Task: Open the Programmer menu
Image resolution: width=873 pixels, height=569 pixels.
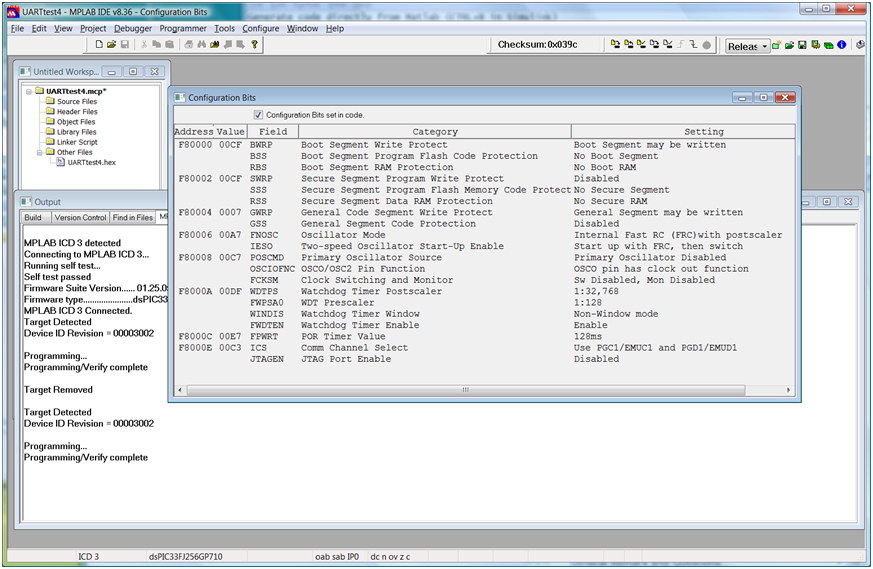Action: [183, 28]
